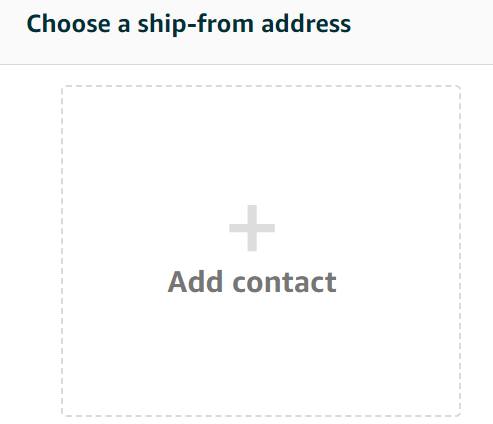Click the word "Add" beneath the plus

tap(195, 282)
